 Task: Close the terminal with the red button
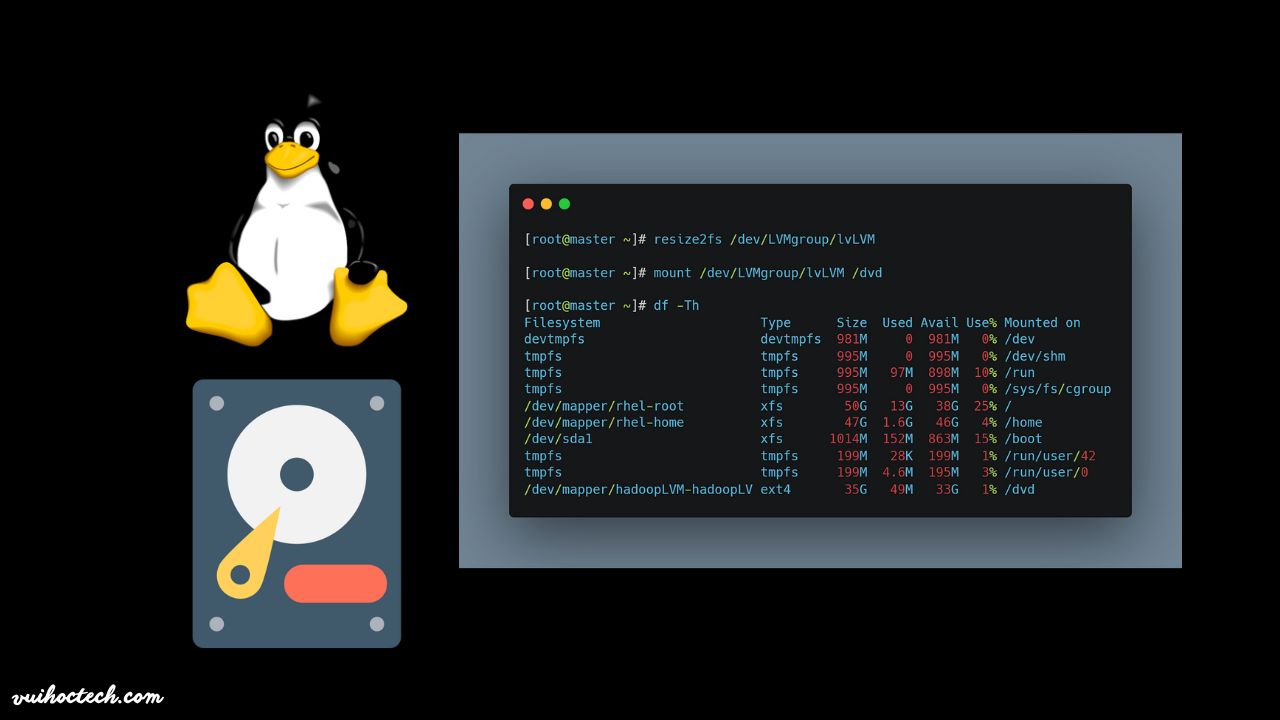click(528, 204)
